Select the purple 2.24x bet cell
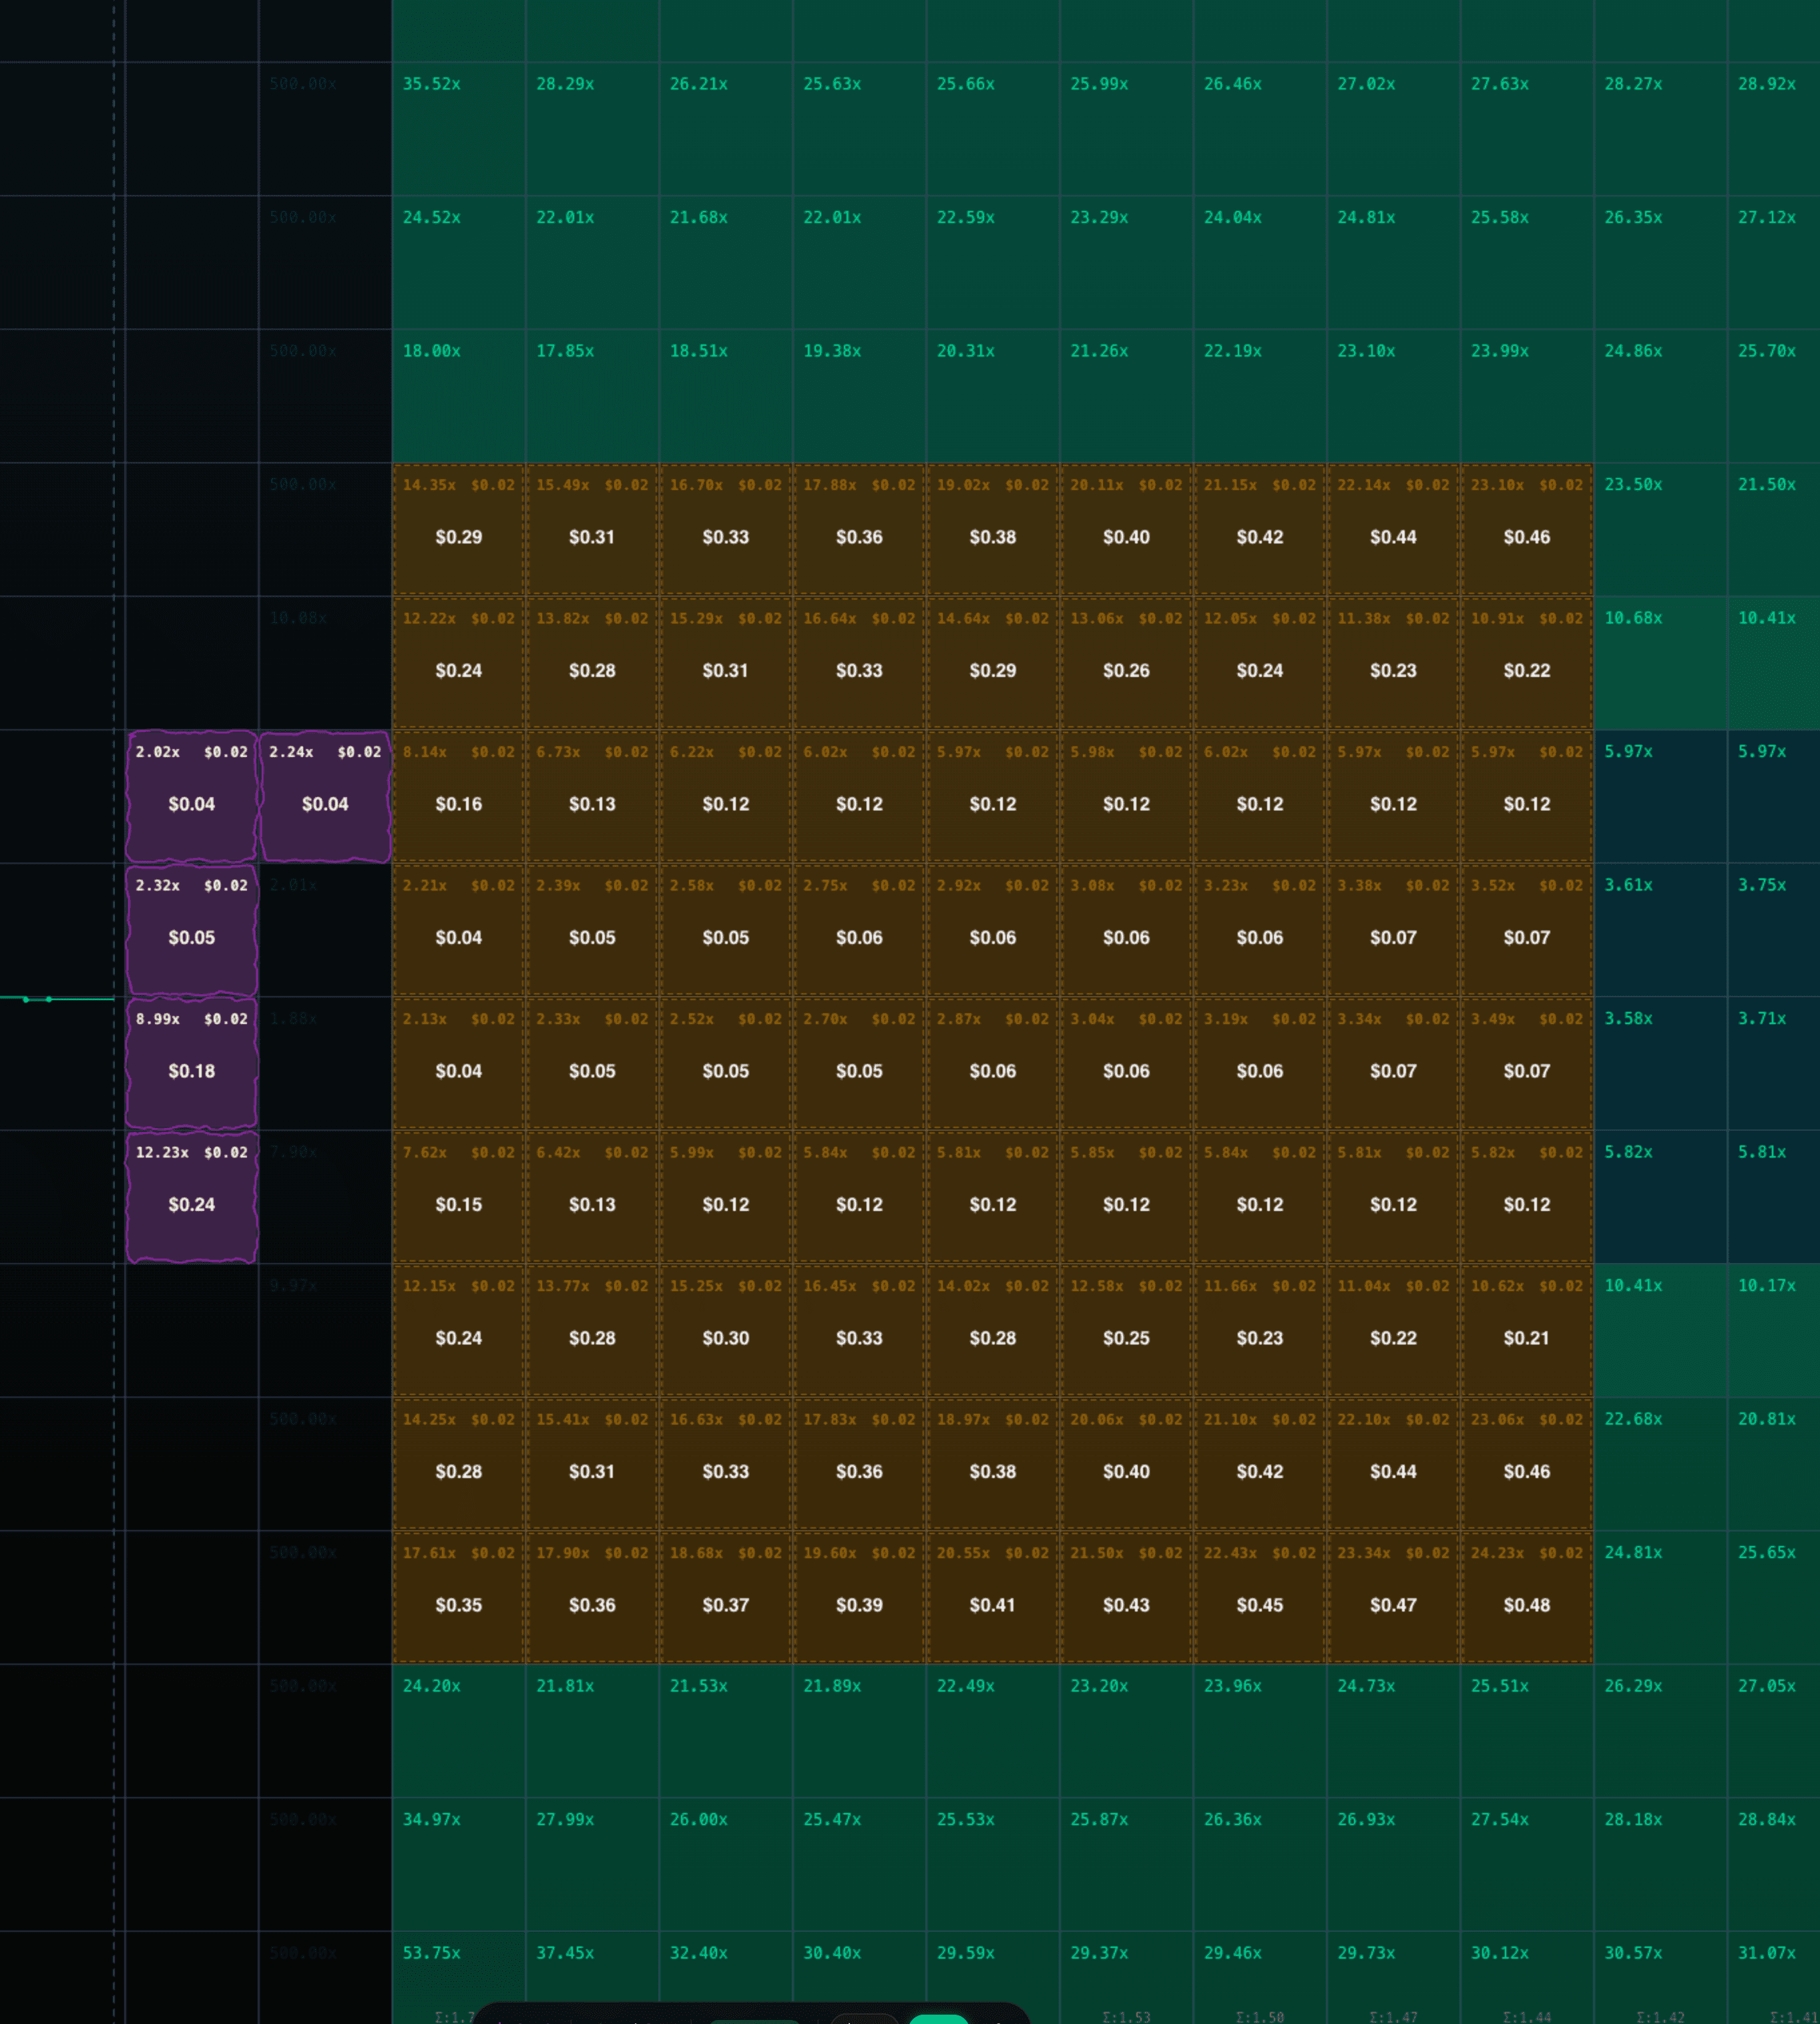Viewport: 1820px width, 2024px height. (x=325, y=796)
